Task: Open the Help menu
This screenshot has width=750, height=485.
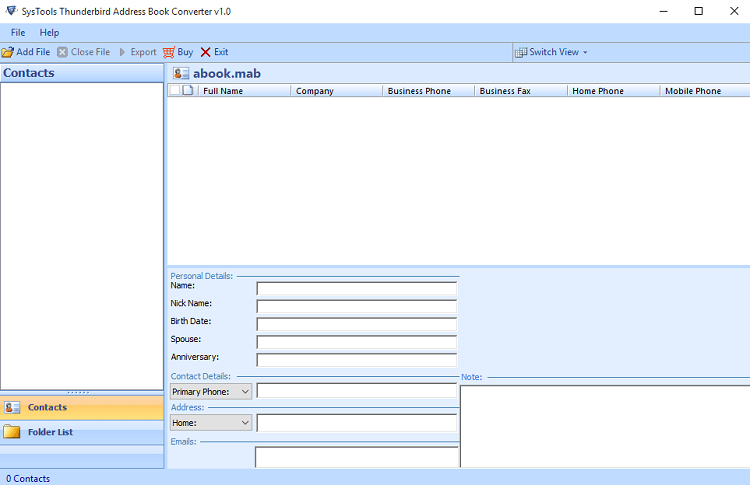Action: point(49,33)
